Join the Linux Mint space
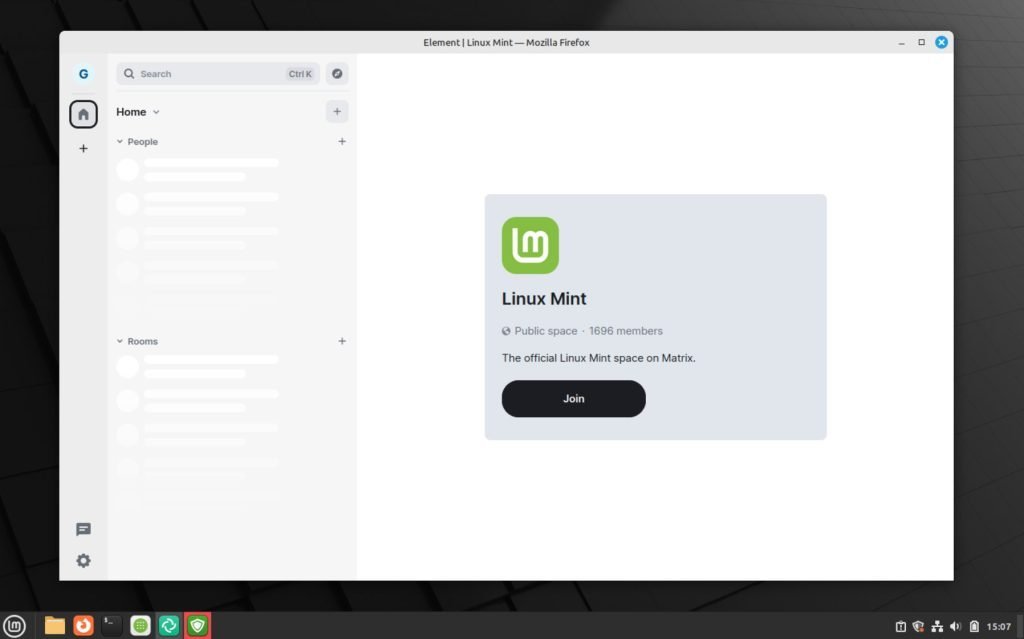 click(573, 399)
